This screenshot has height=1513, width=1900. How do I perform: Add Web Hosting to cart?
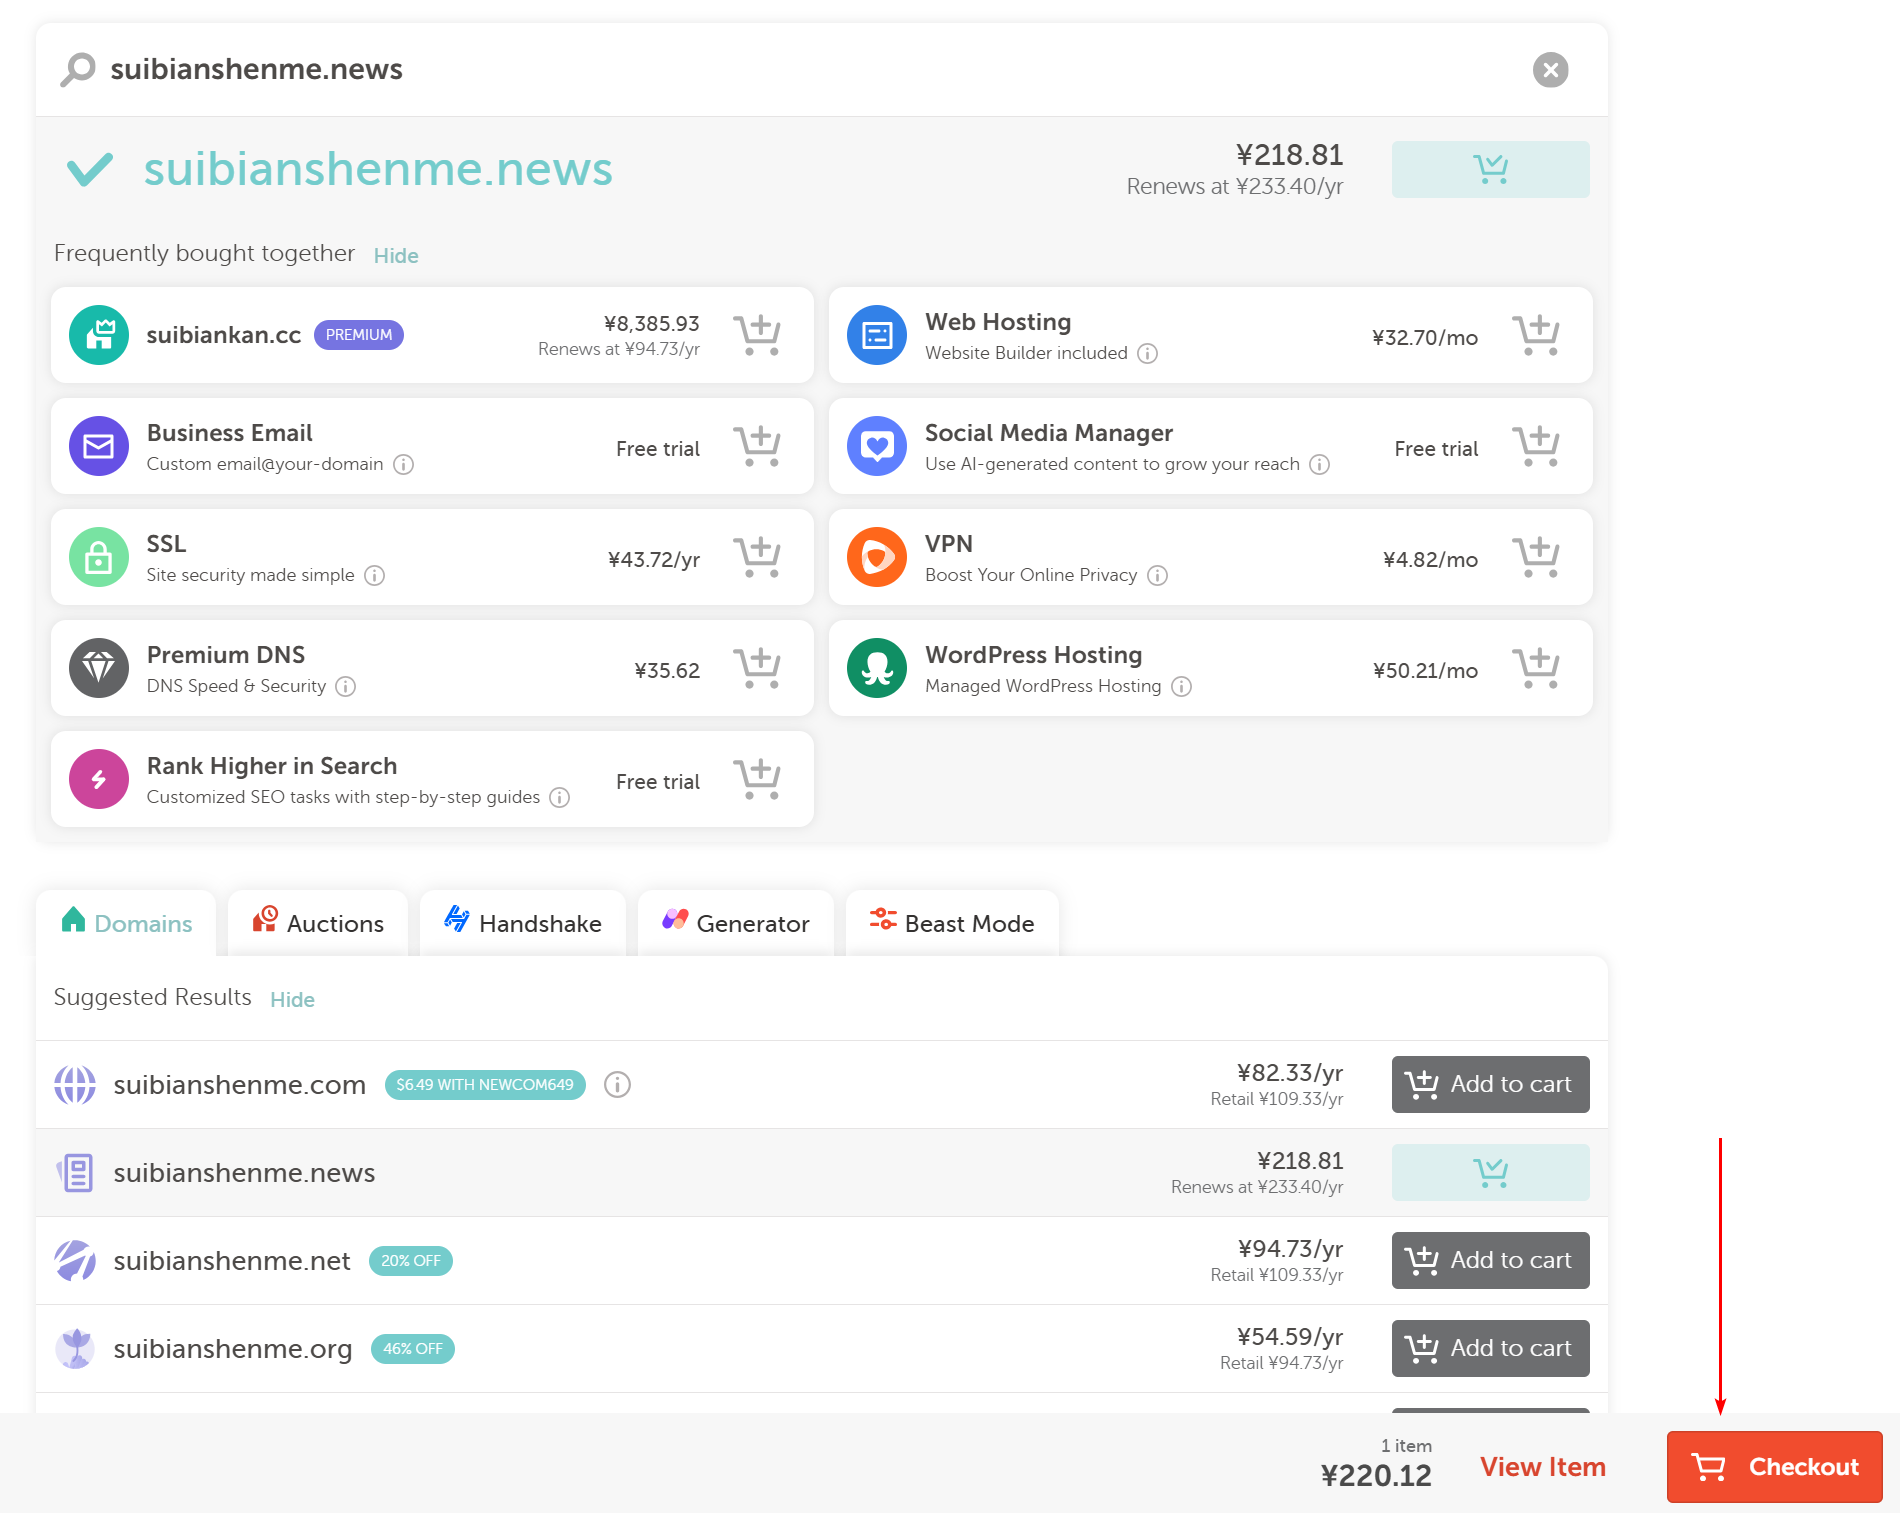coord(1535,335)
